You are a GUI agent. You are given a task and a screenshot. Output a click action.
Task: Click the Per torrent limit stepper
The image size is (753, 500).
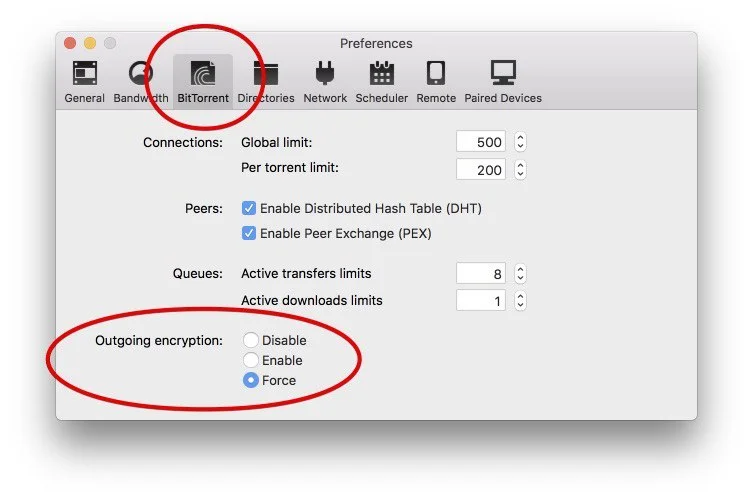pos(520,169)
